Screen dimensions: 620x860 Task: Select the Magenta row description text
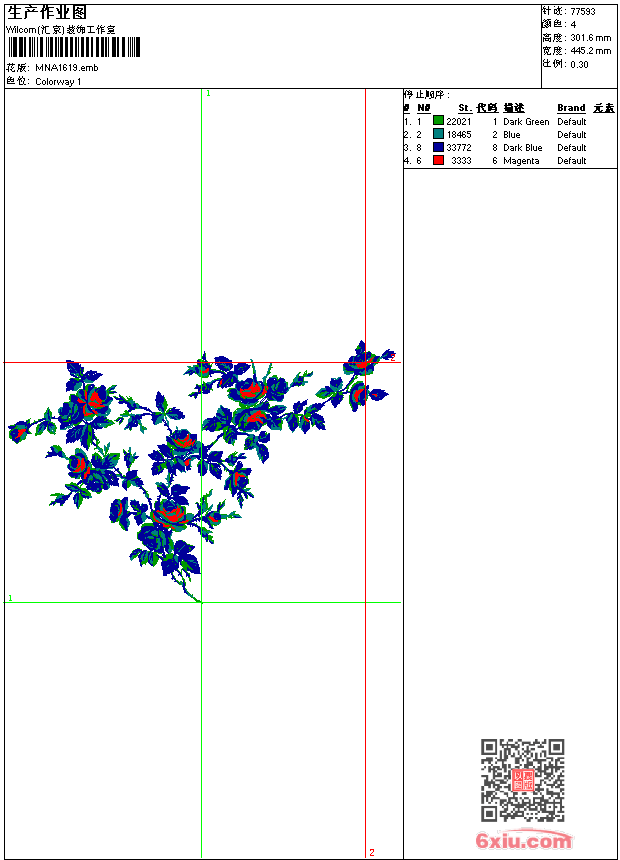521,161
